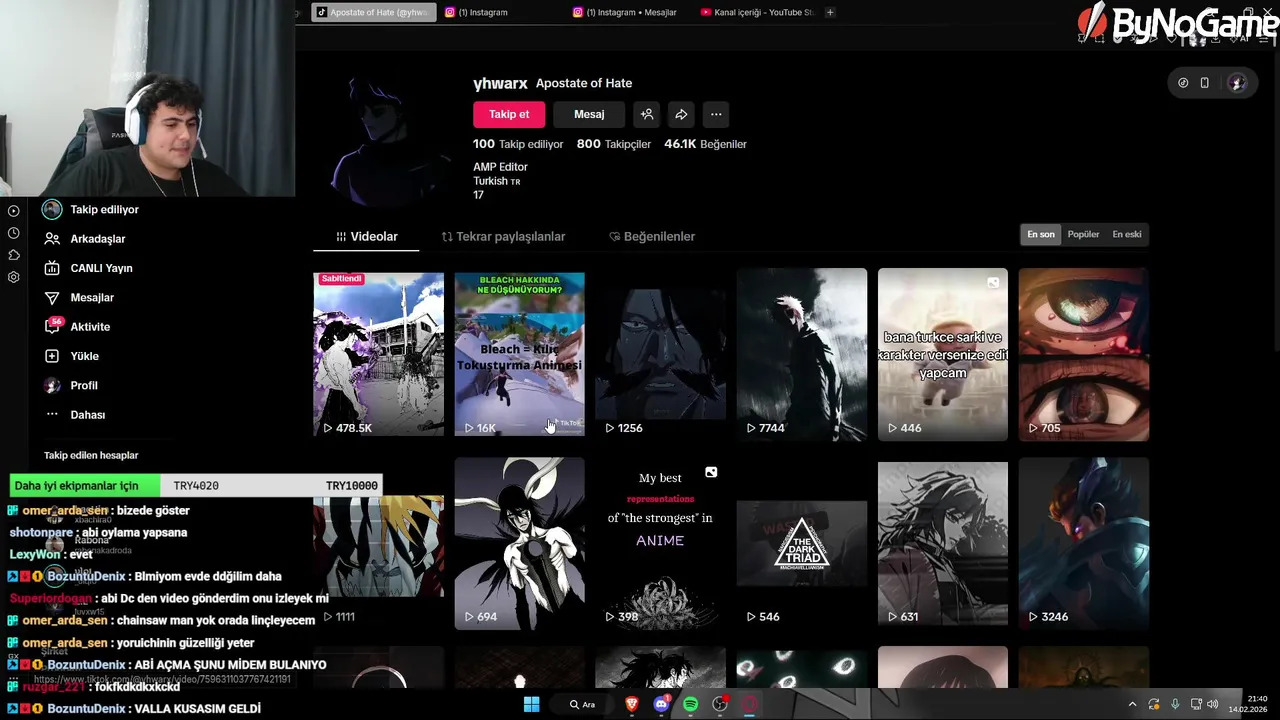
Task: Open the video with 1256 views
Action: point(660,354)
